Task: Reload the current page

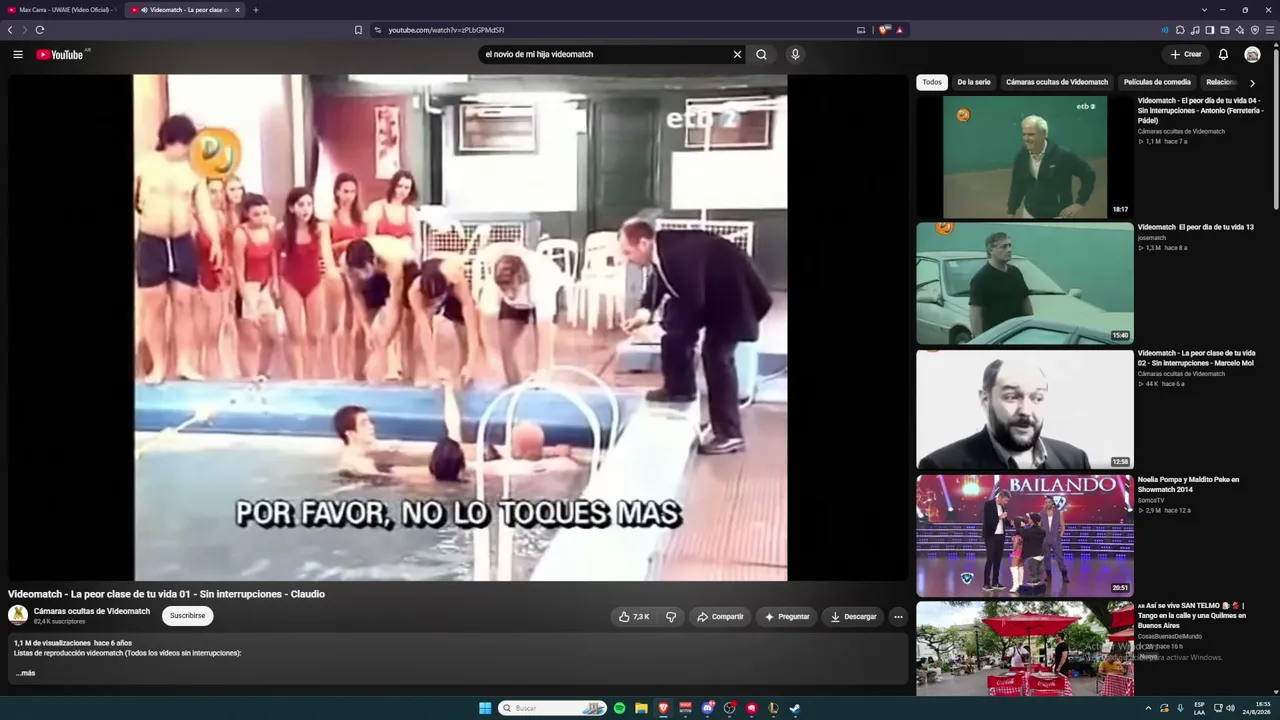Action: (x=40, y=30)
